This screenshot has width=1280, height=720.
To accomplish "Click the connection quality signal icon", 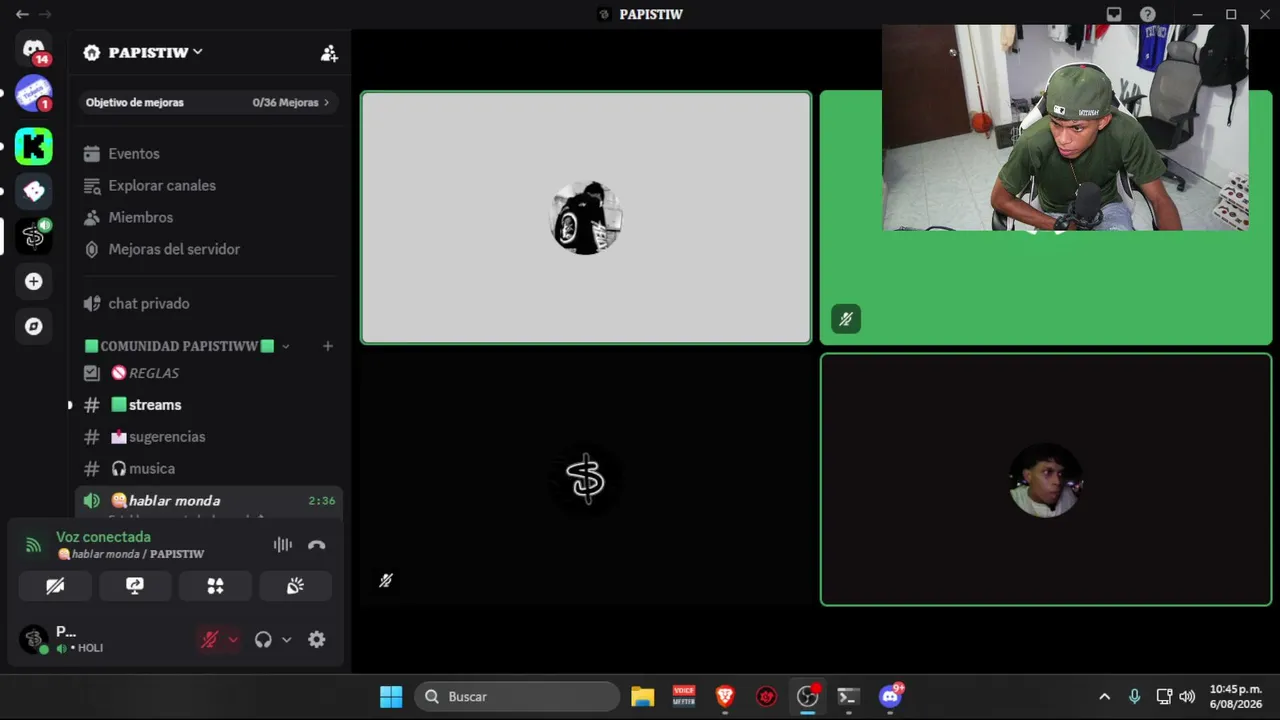I will tap(34, 545).
